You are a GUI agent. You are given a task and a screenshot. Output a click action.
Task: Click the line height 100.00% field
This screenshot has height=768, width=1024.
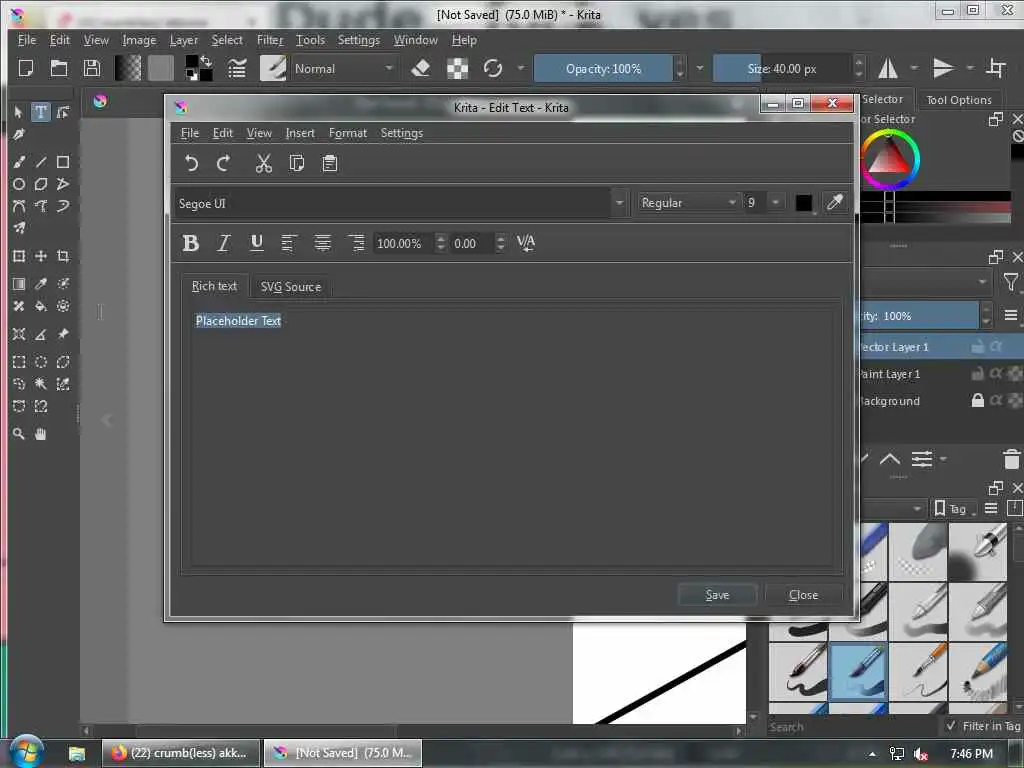[x=405, y=244]
